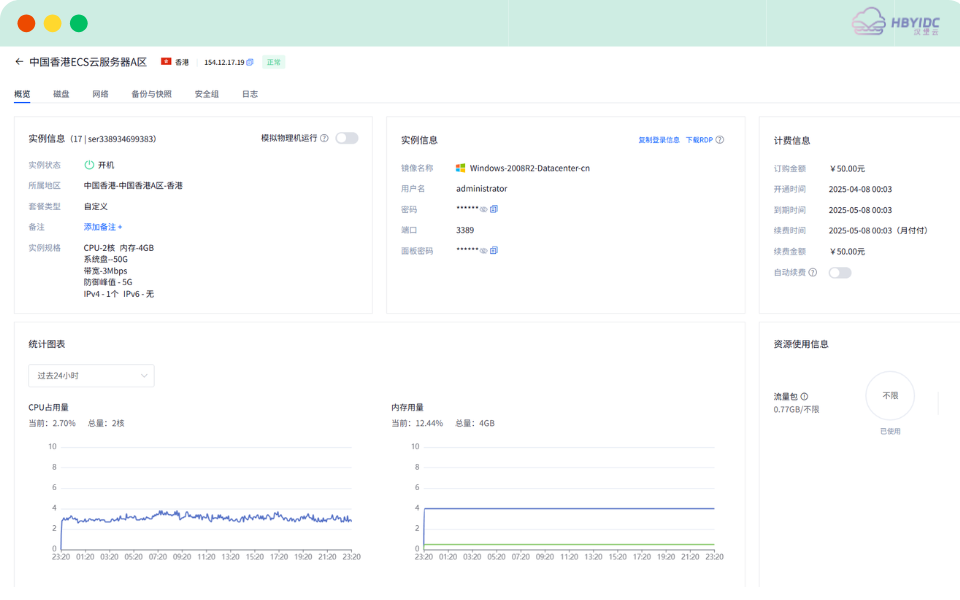
Task: Click the power icon beside 开机 status
Action: tap(89, 165)
